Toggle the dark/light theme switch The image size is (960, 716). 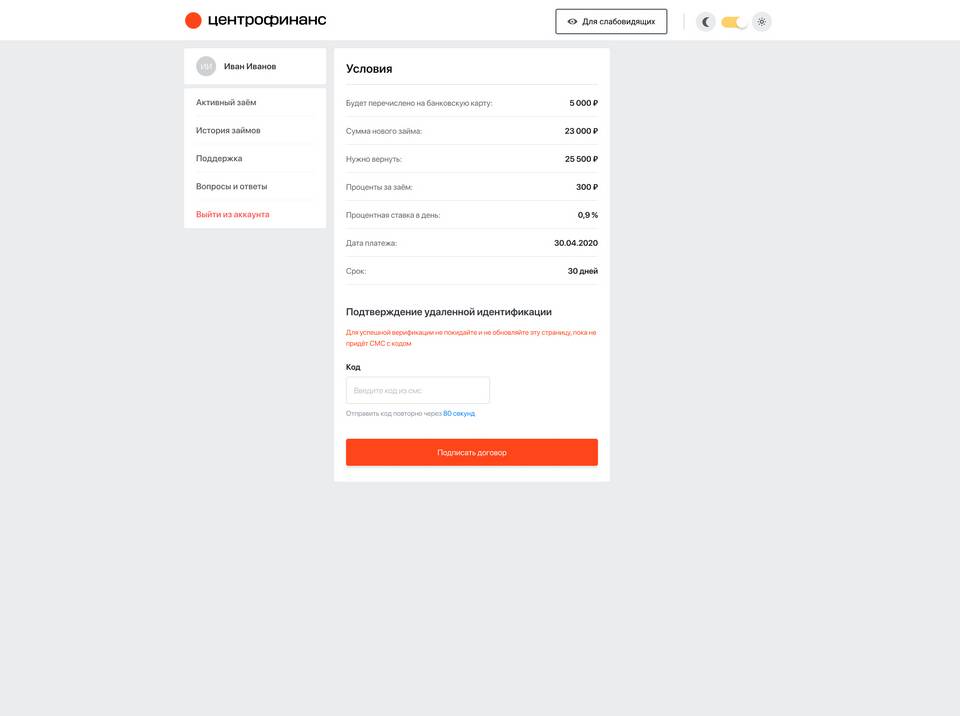734,22
